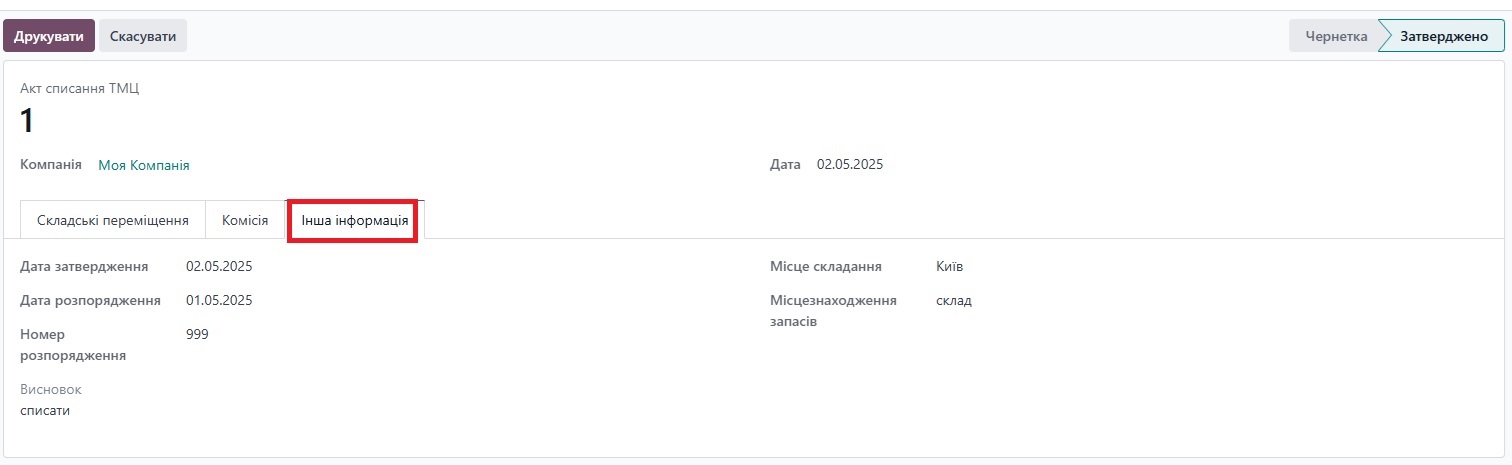Click the Акт списання ТМЦ title label
The width and height of the screenshot is (1512, 465).
tap(80, 88)
